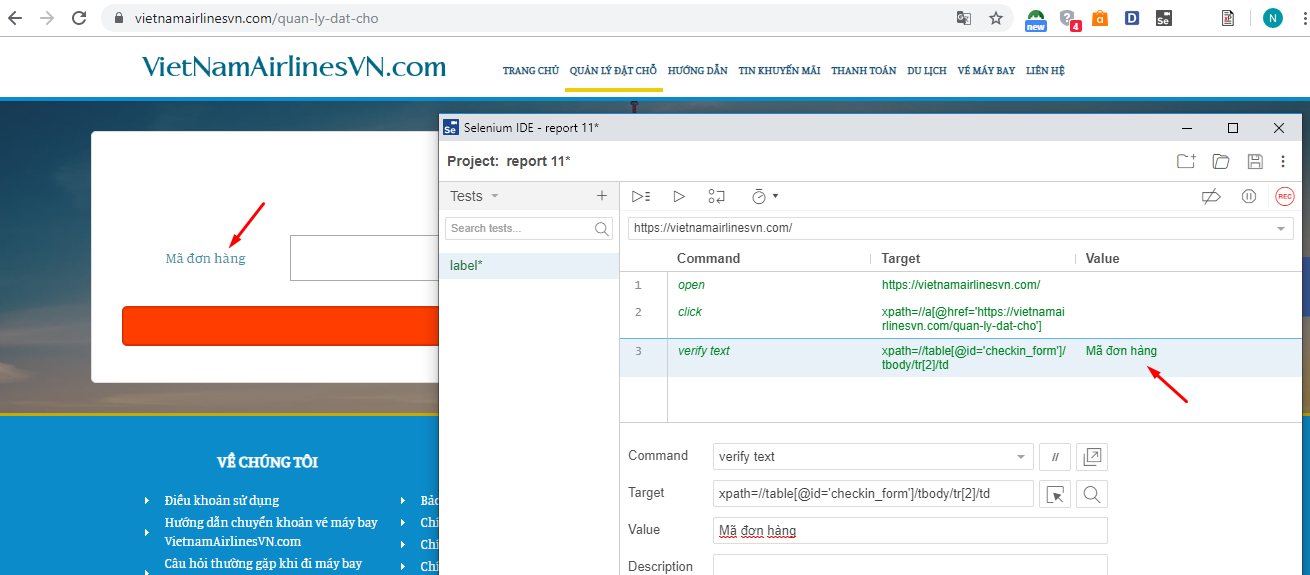
Task: Open TIN KHUYẾN MÃI menu item
Action: pos(779,71)
